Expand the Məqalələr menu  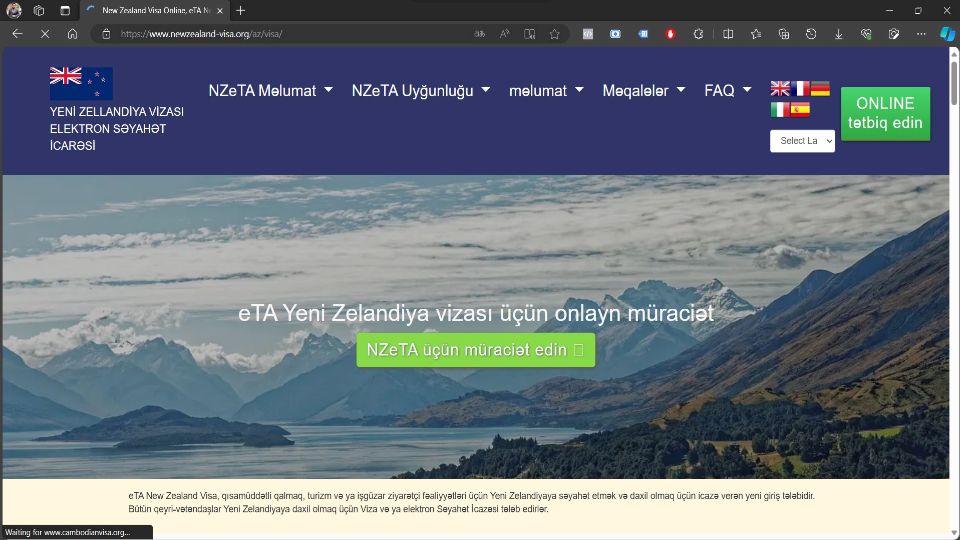click(643, 91)
